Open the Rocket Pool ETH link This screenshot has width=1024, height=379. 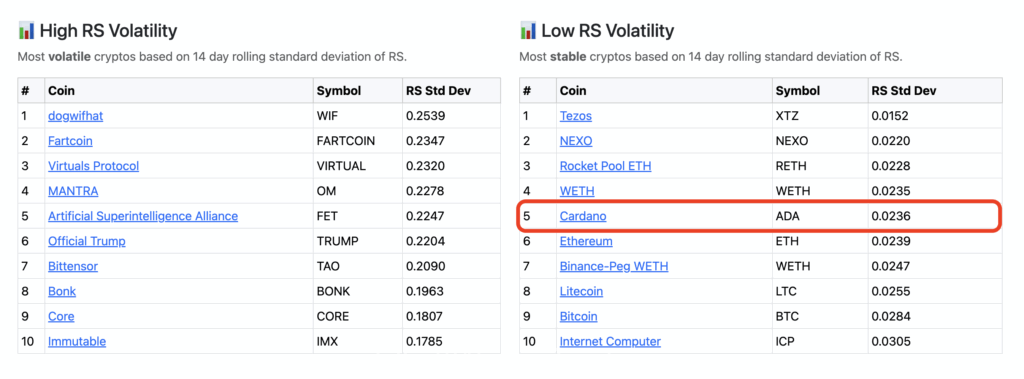pos(605,166)
